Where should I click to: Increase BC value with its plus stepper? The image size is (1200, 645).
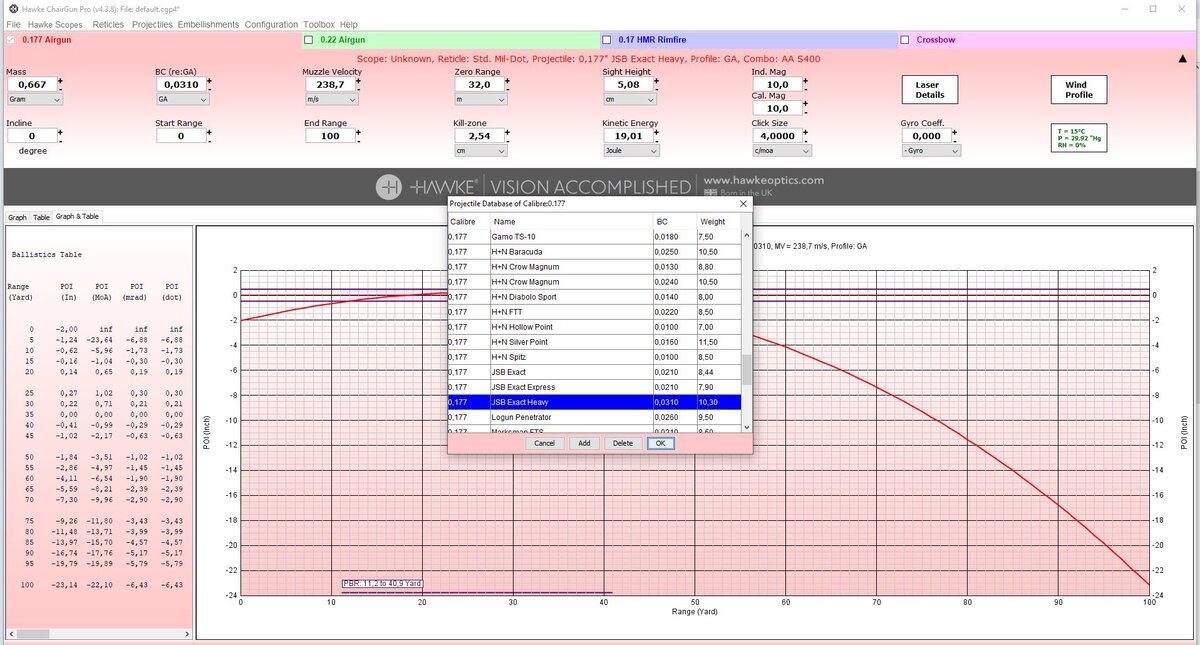(209, 80)
